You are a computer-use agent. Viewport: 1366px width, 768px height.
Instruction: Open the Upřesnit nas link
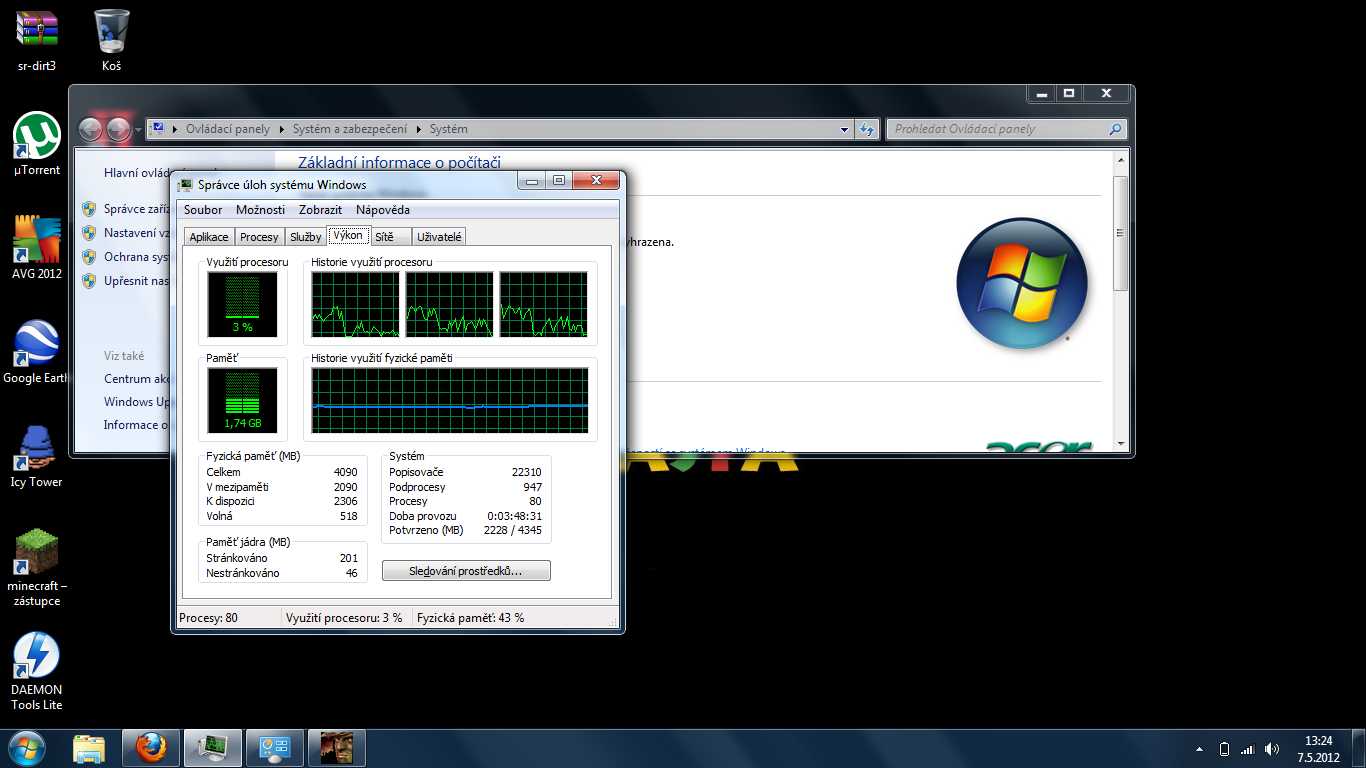coord(137,281)
